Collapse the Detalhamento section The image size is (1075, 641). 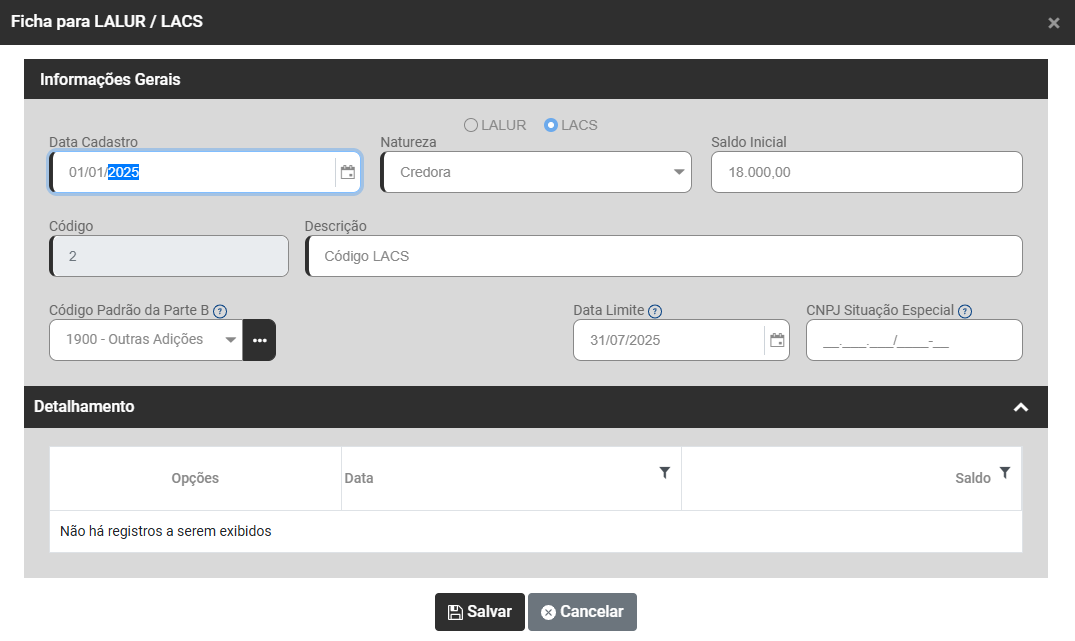(x=1021, y=407)
